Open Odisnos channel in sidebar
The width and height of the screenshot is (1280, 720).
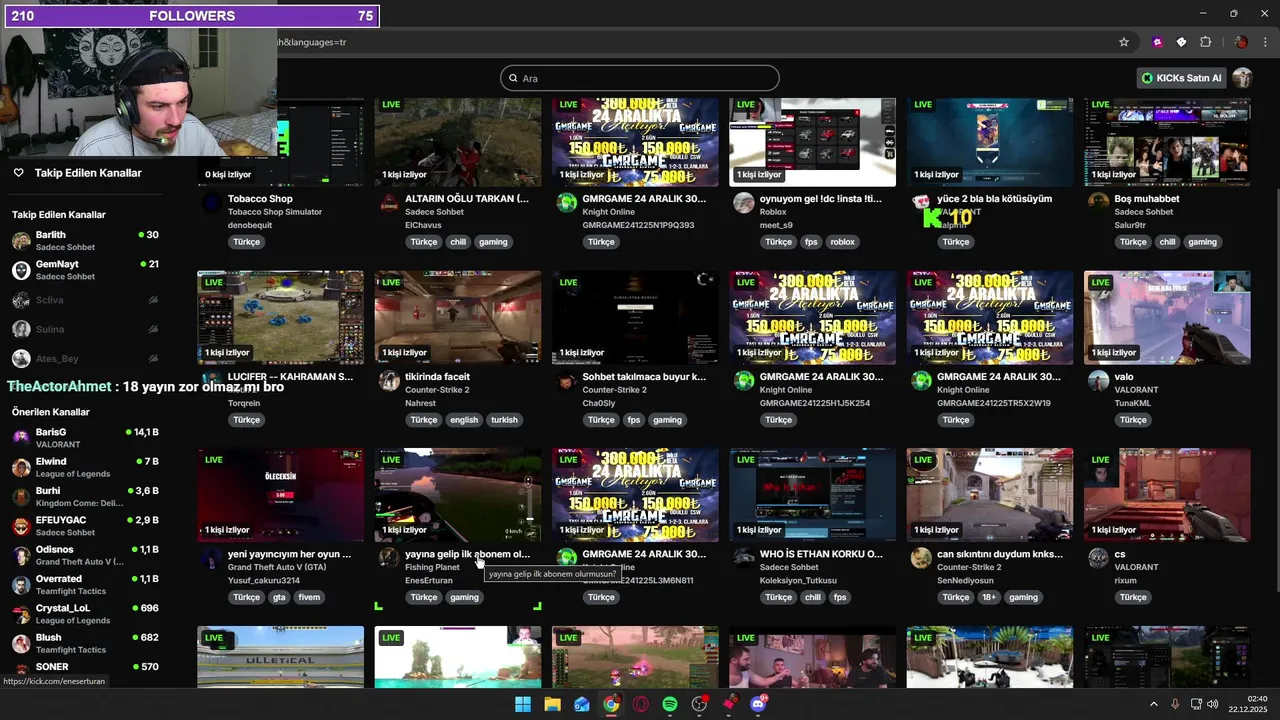85,555
